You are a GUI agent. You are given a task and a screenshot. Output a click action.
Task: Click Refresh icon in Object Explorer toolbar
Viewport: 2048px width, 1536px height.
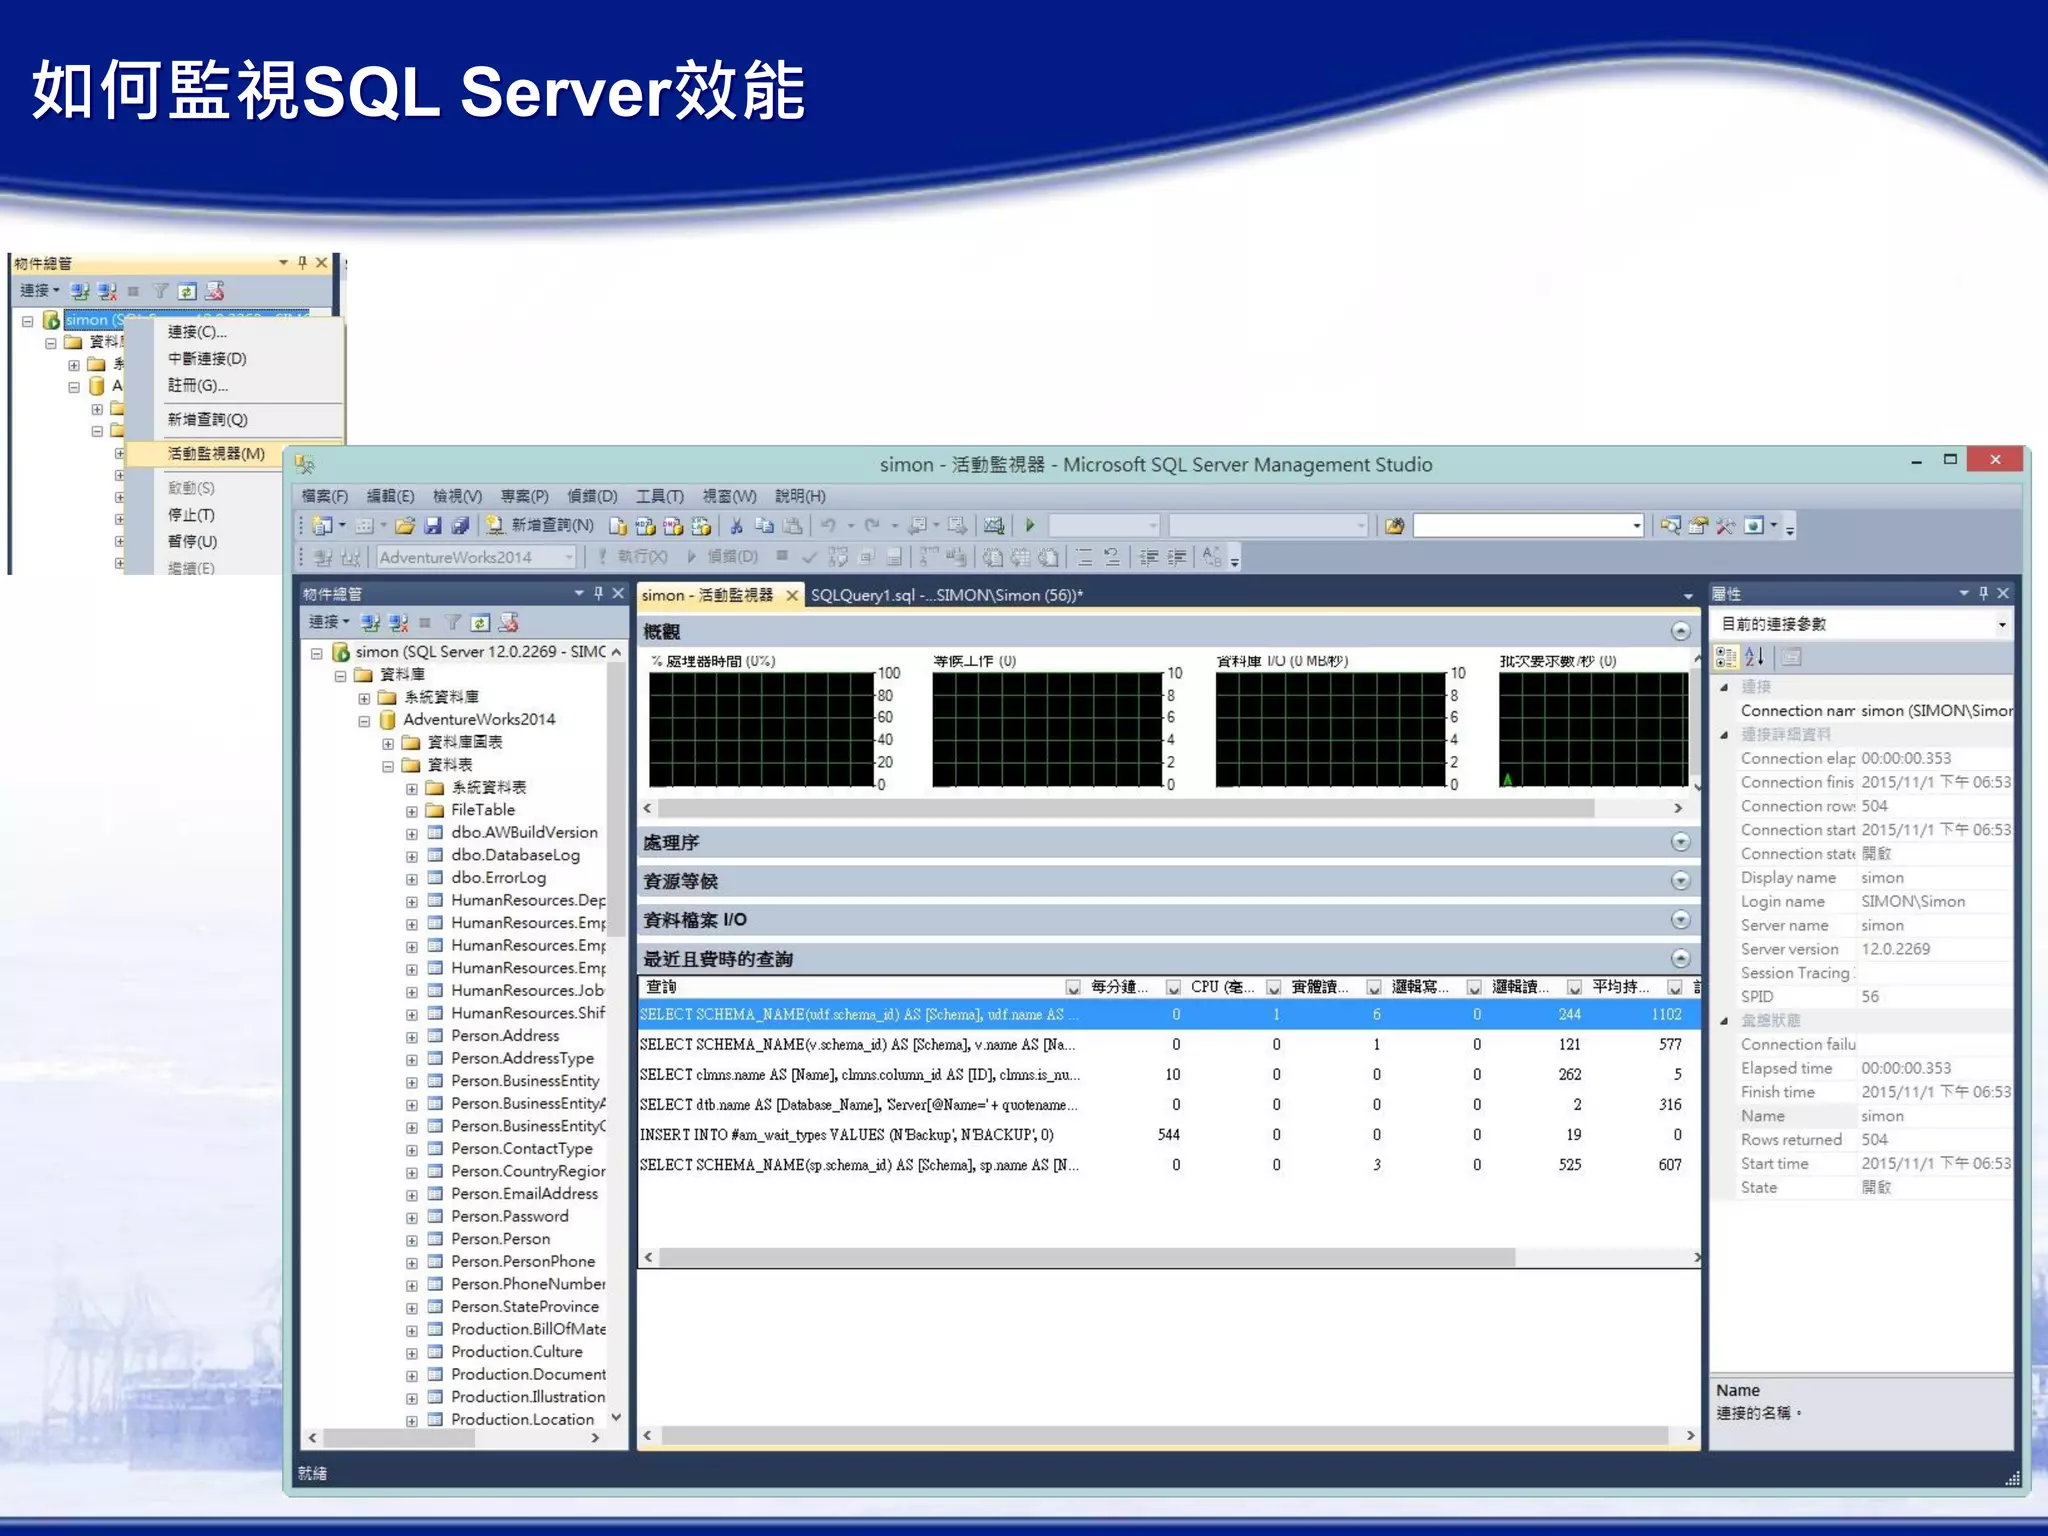[x=481, y=623]
